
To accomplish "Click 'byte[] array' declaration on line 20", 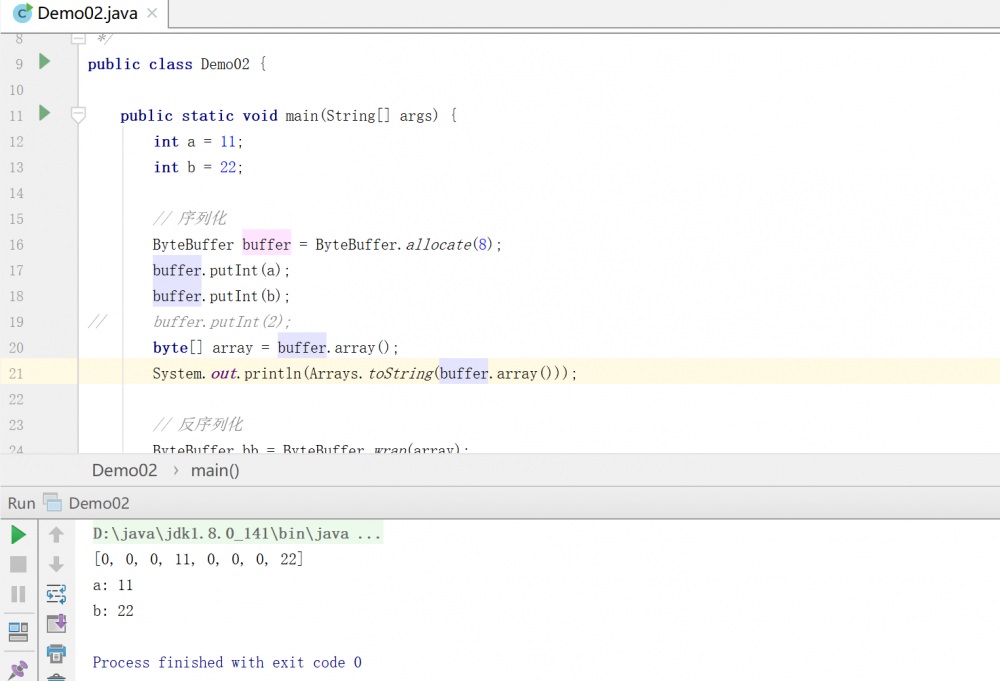I will (203, 348).
